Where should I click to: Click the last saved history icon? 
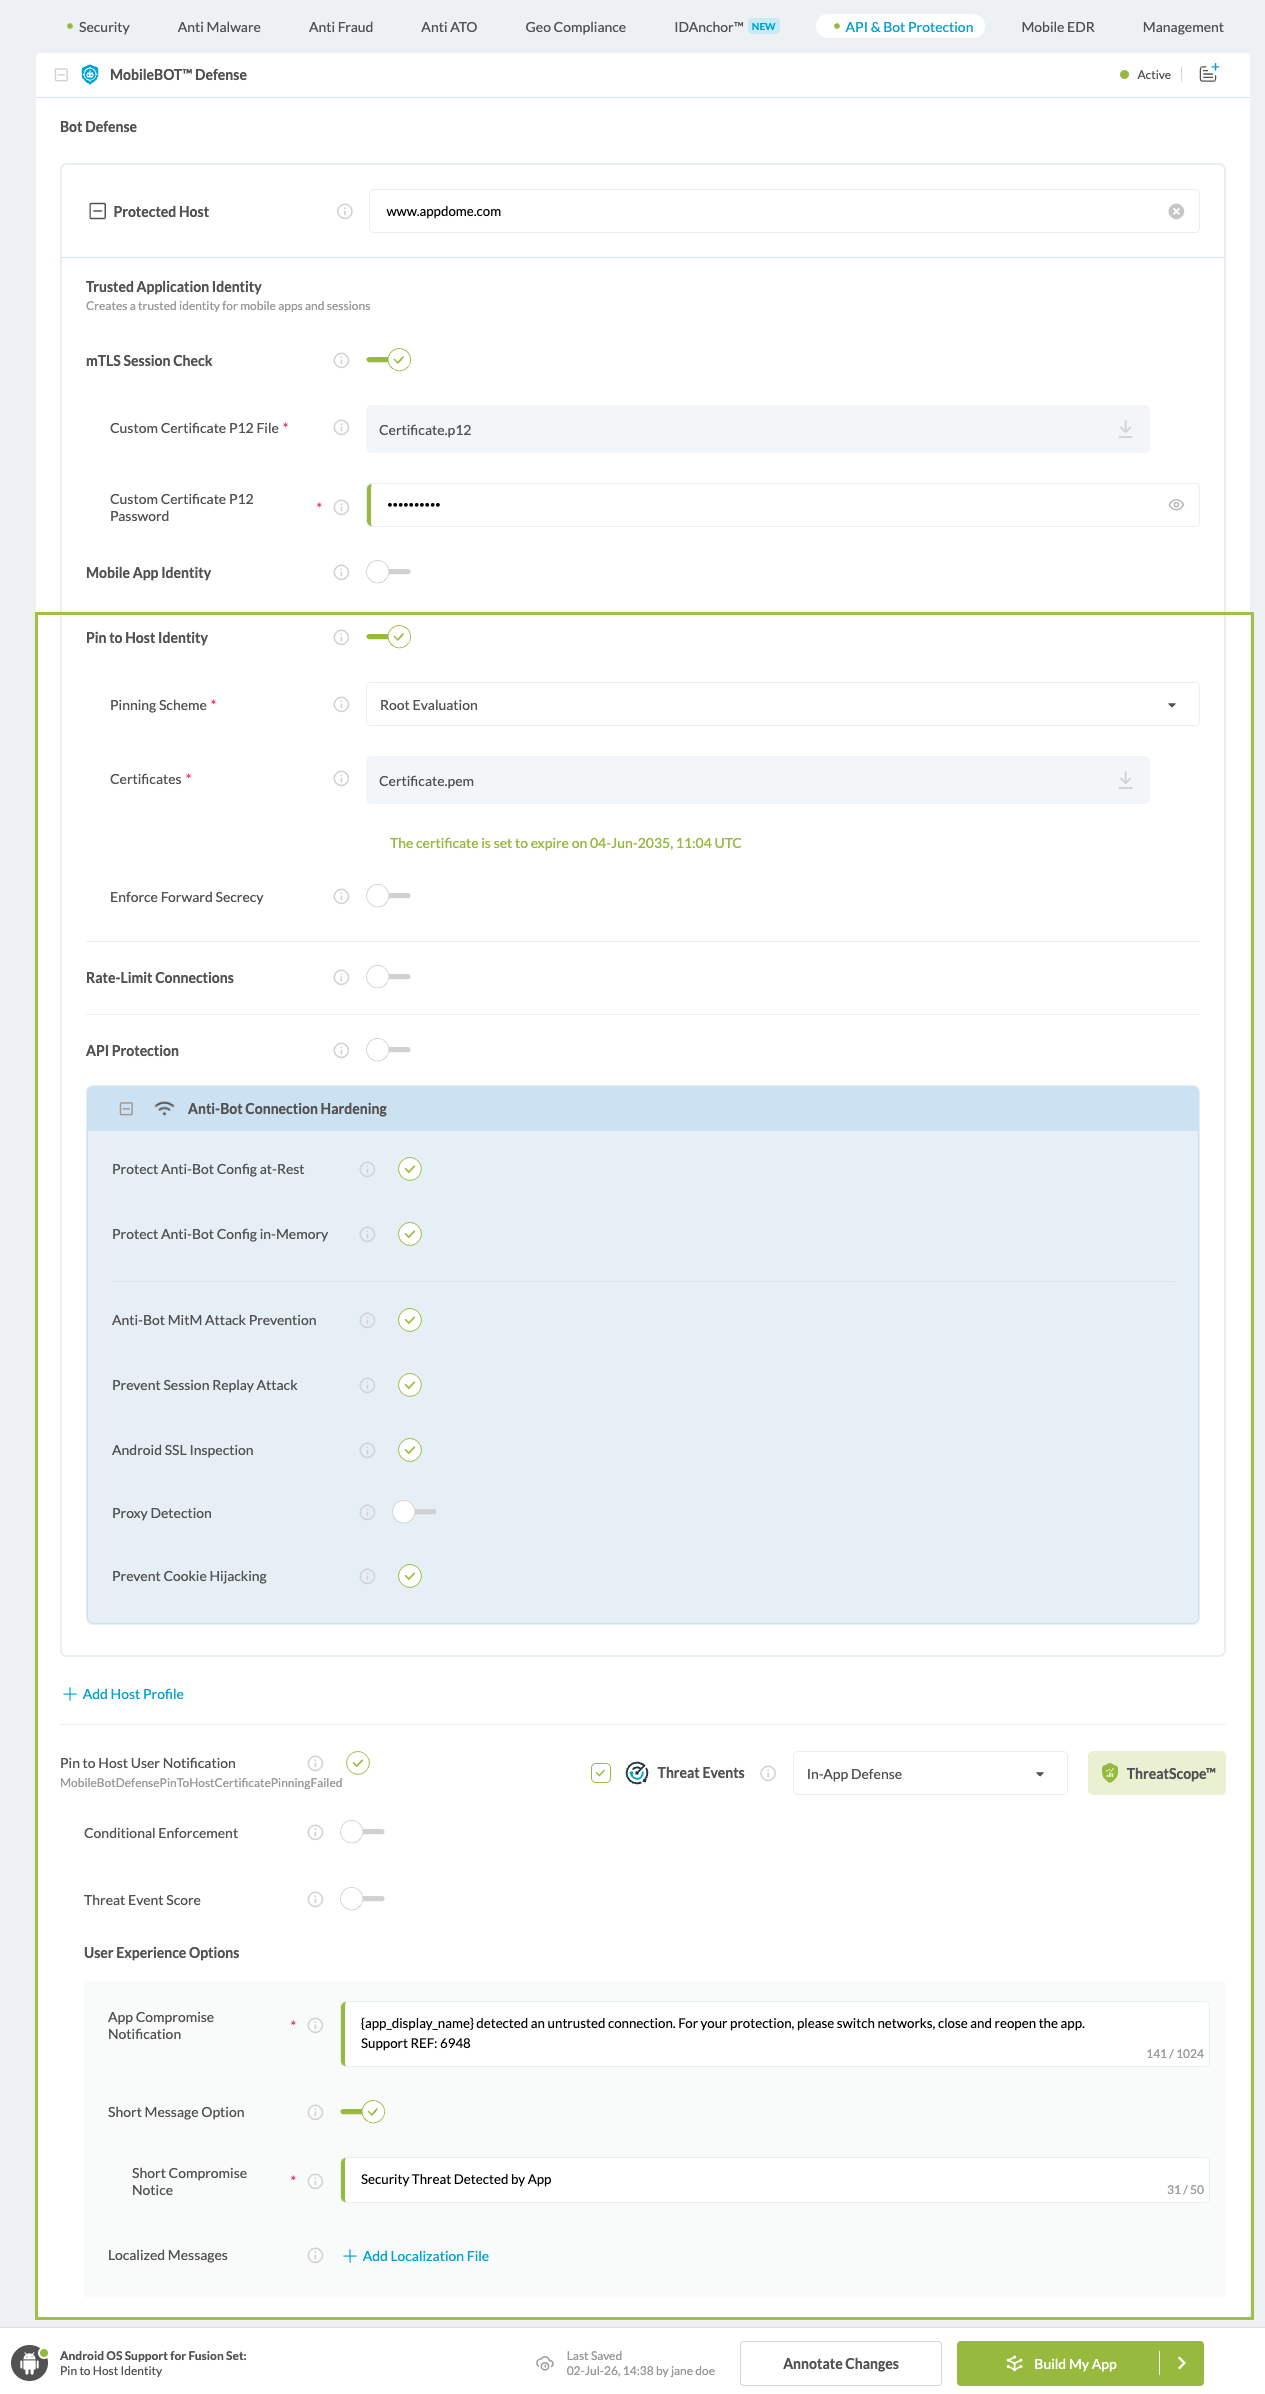click(x=545, y=2363)
